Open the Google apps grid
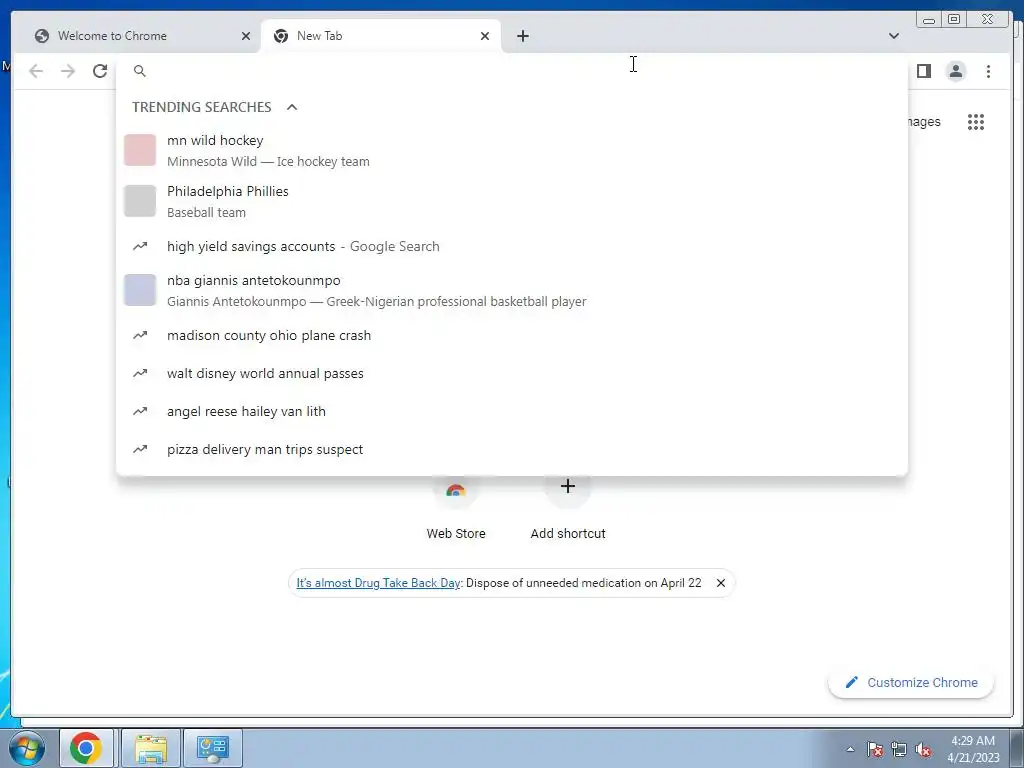The image size is (1024, 768). (x=976, y=122)
